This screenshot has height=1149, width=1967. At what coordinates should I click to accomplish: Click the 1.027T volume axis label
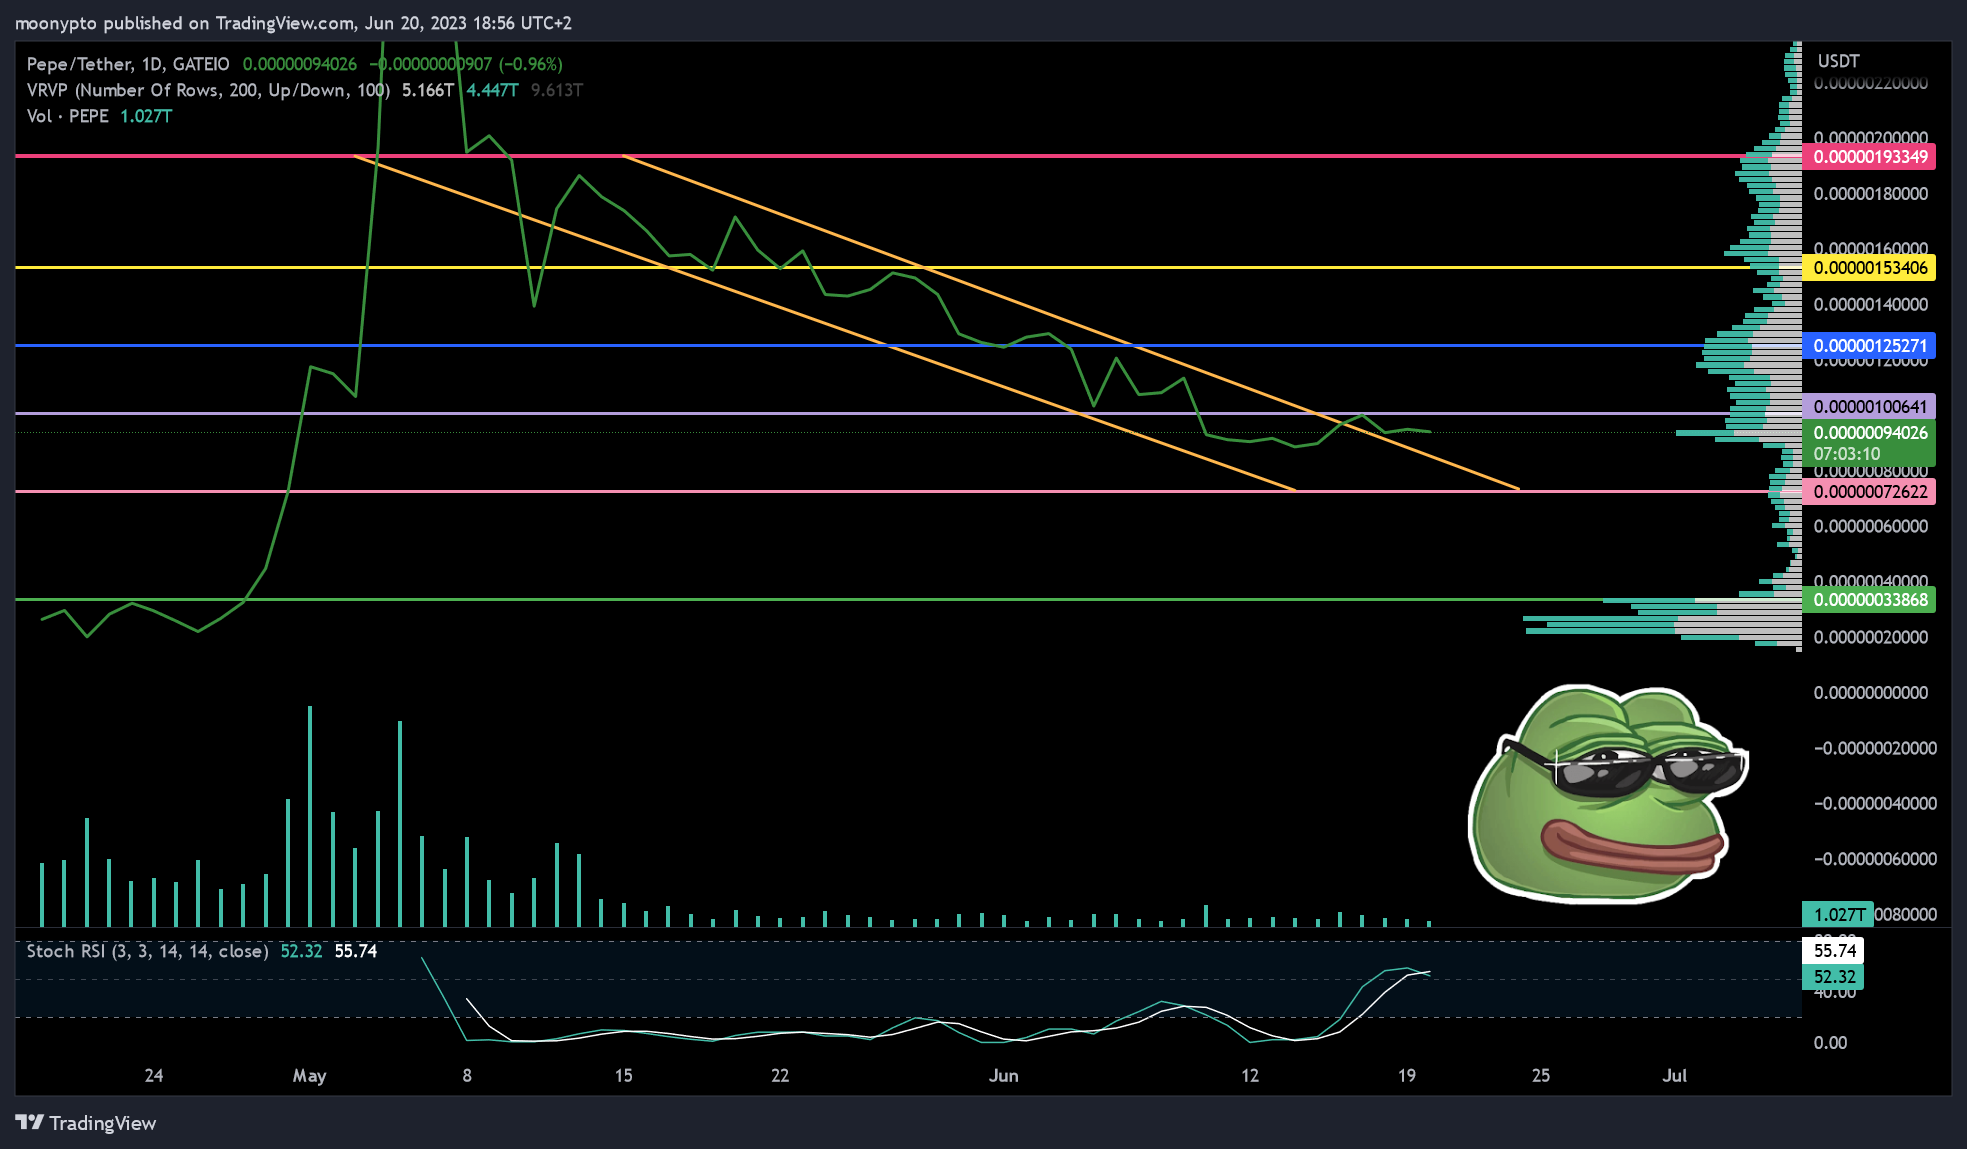point(1838,914)
